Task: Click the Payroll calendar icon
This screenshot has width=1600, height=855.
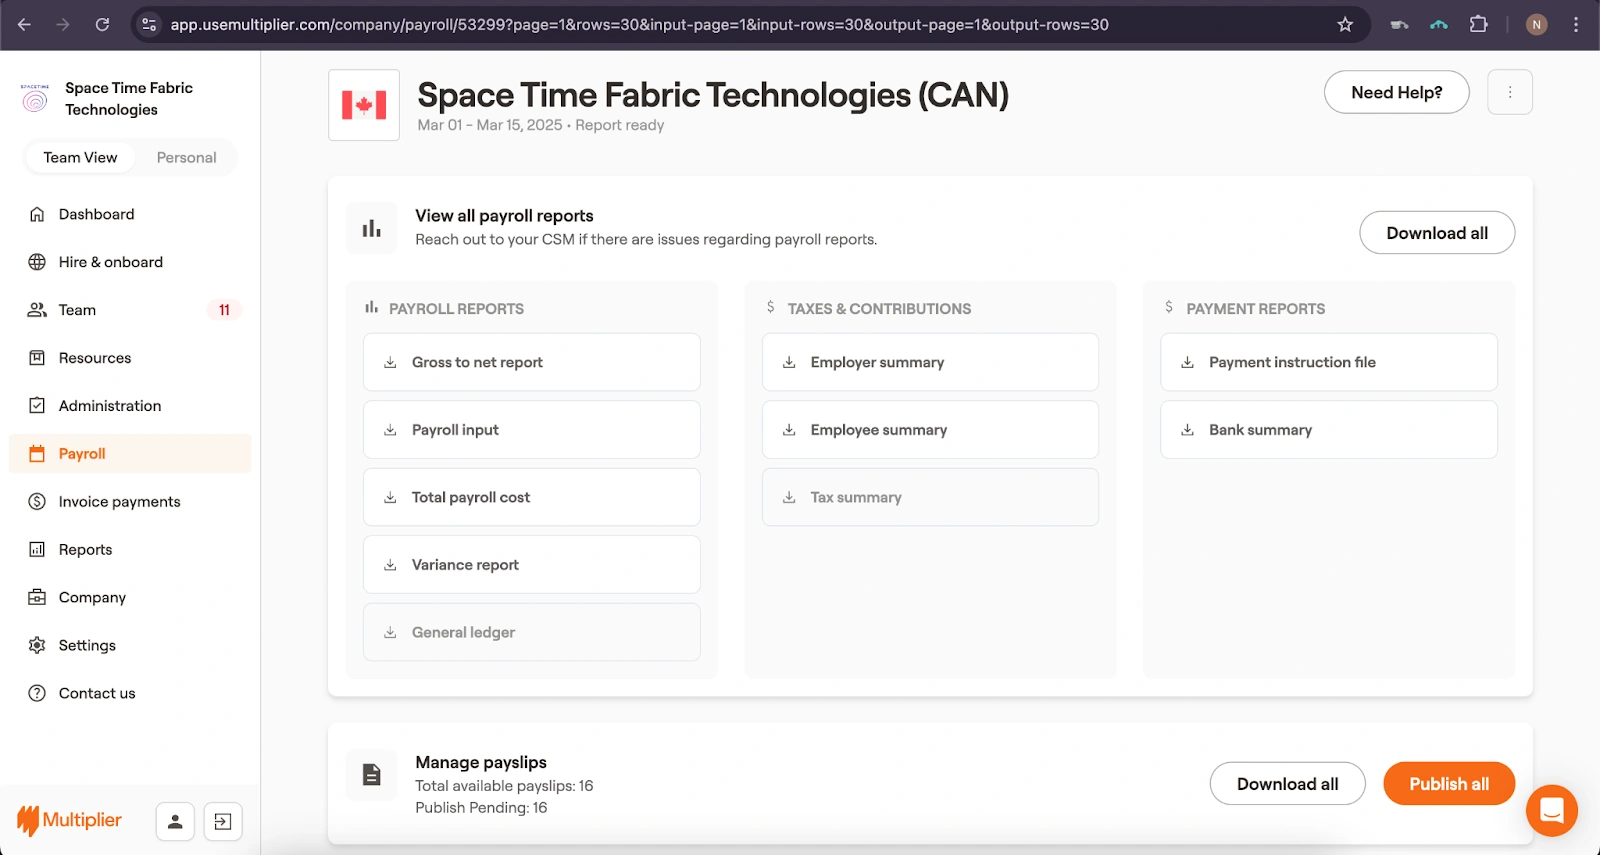Action: point(37,454)
